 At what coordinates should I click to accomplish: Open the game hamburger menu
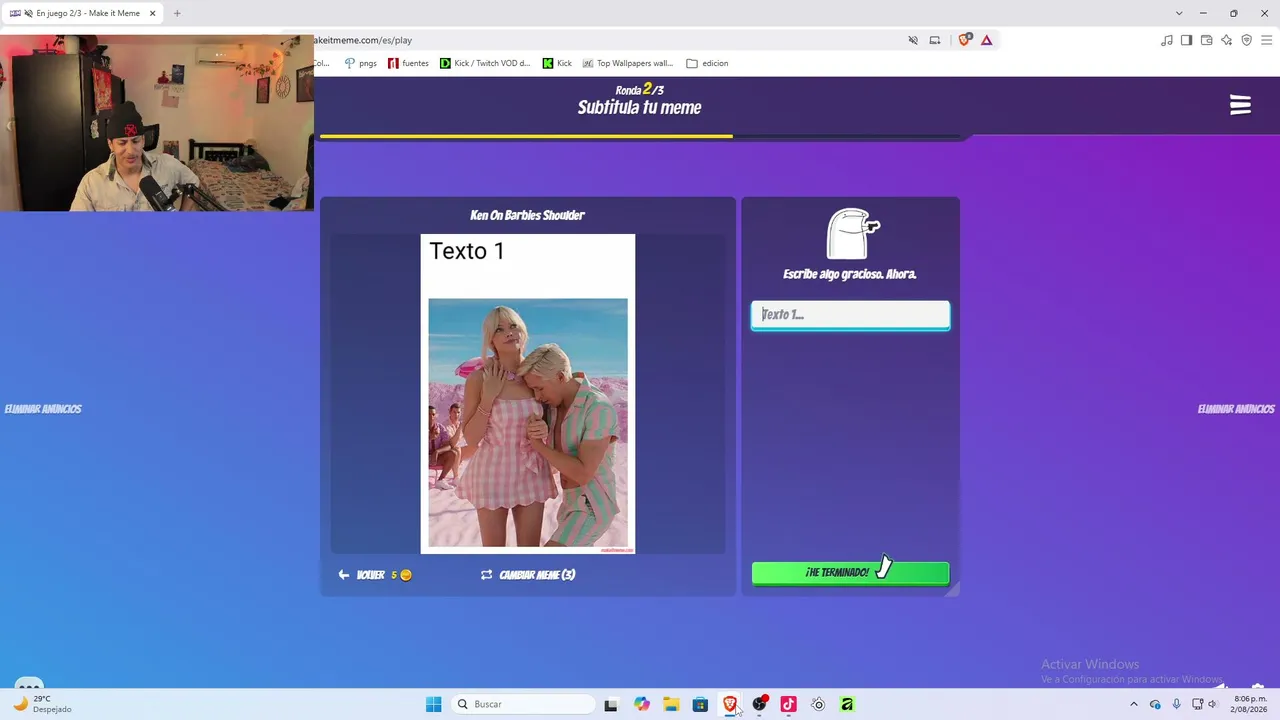pos(1240,105)
